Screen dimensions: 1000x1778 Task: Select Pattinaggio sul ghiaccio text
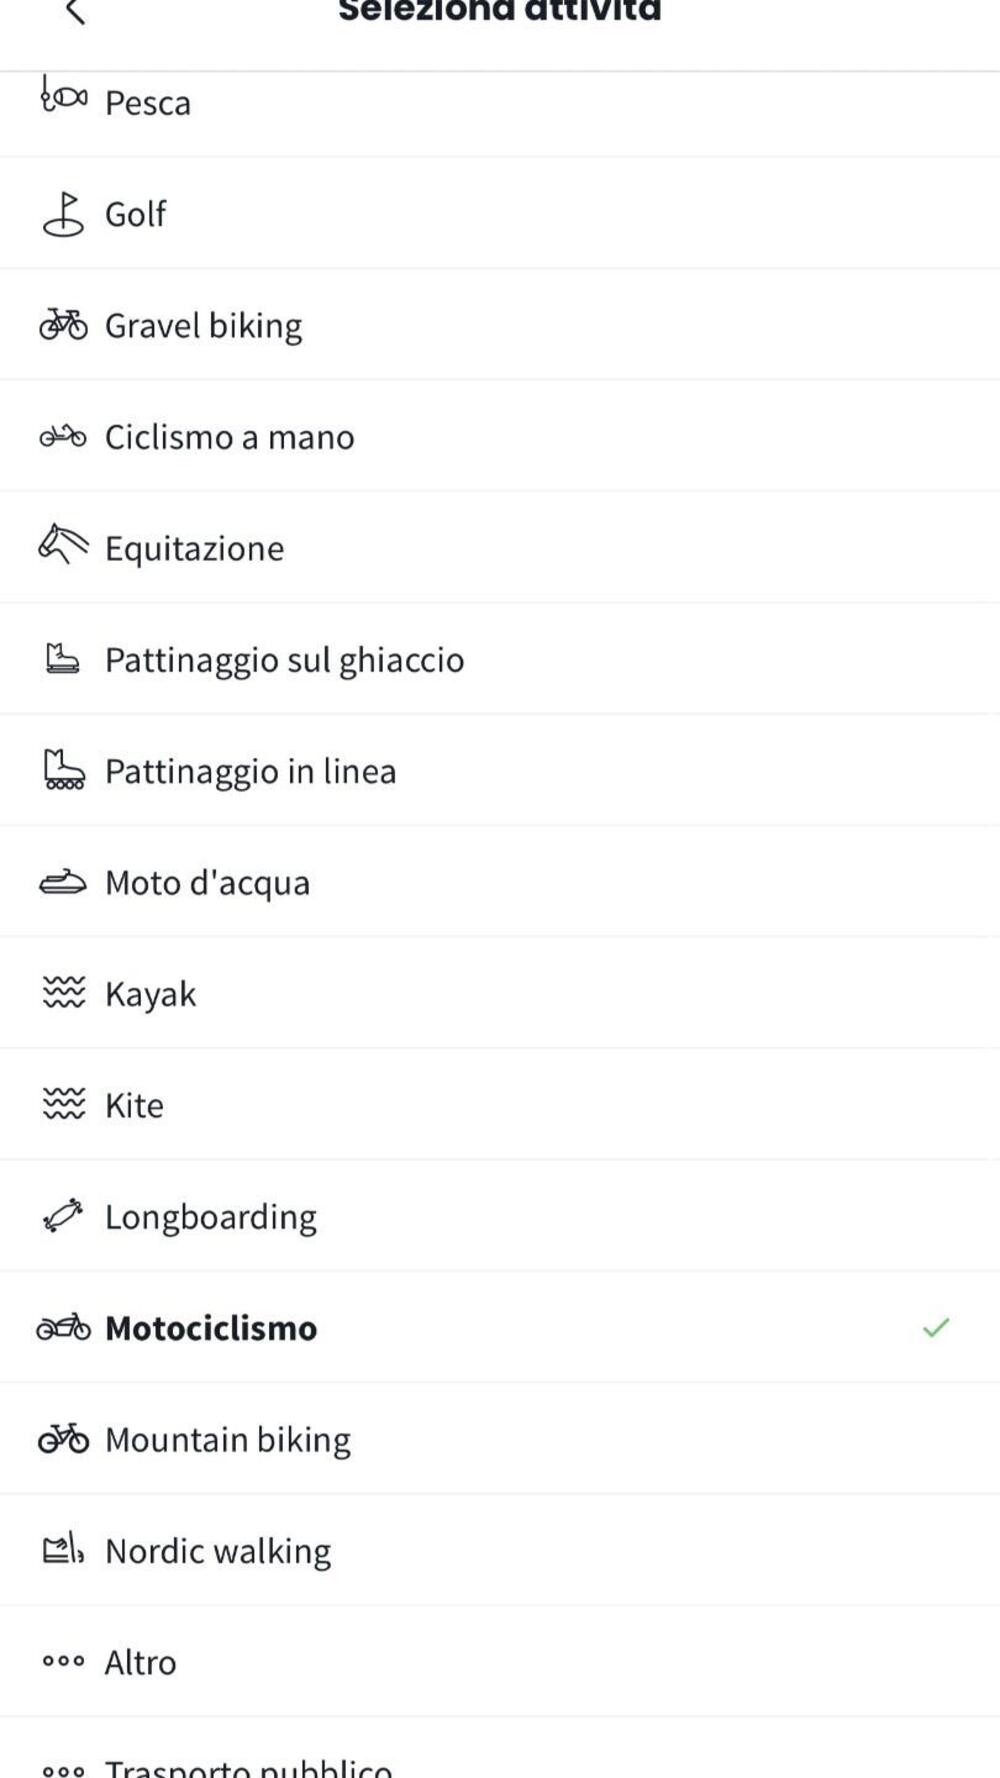coord(285,660)
